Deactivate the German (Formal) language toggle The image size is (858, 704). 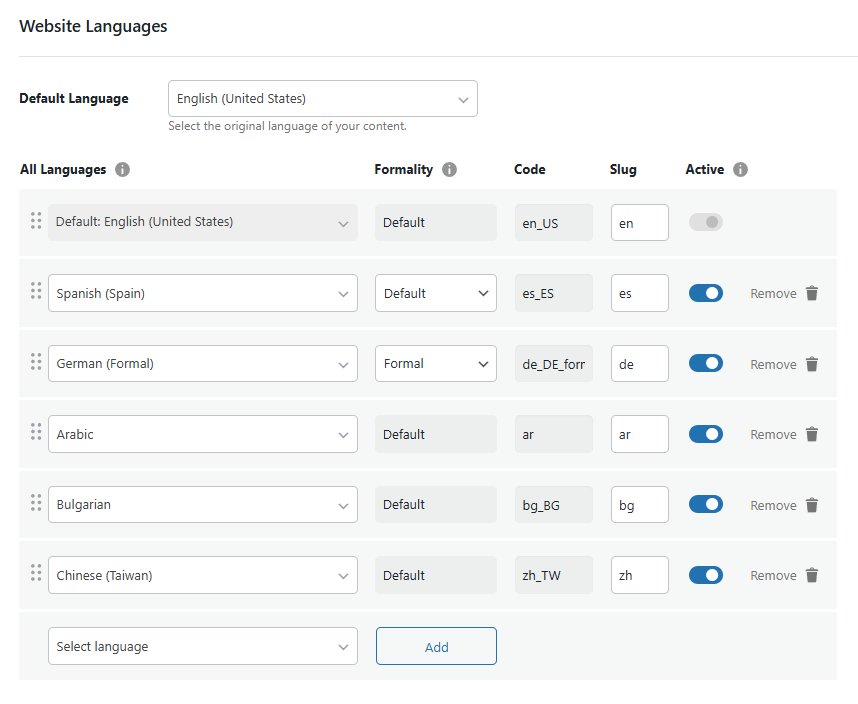(x=706, y=363)
